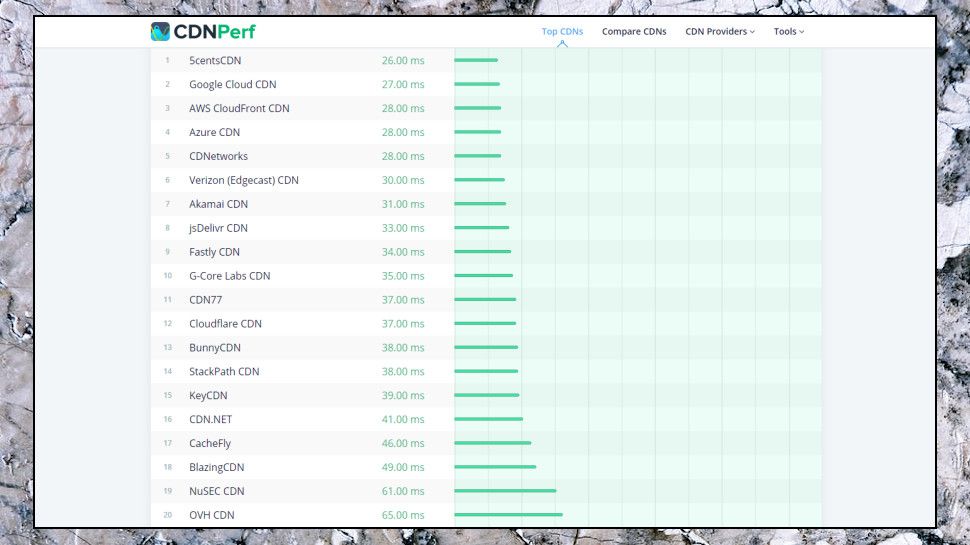
Task: Click the NuSEC CDN 61.00 ms value
Action: coord(403,491)
